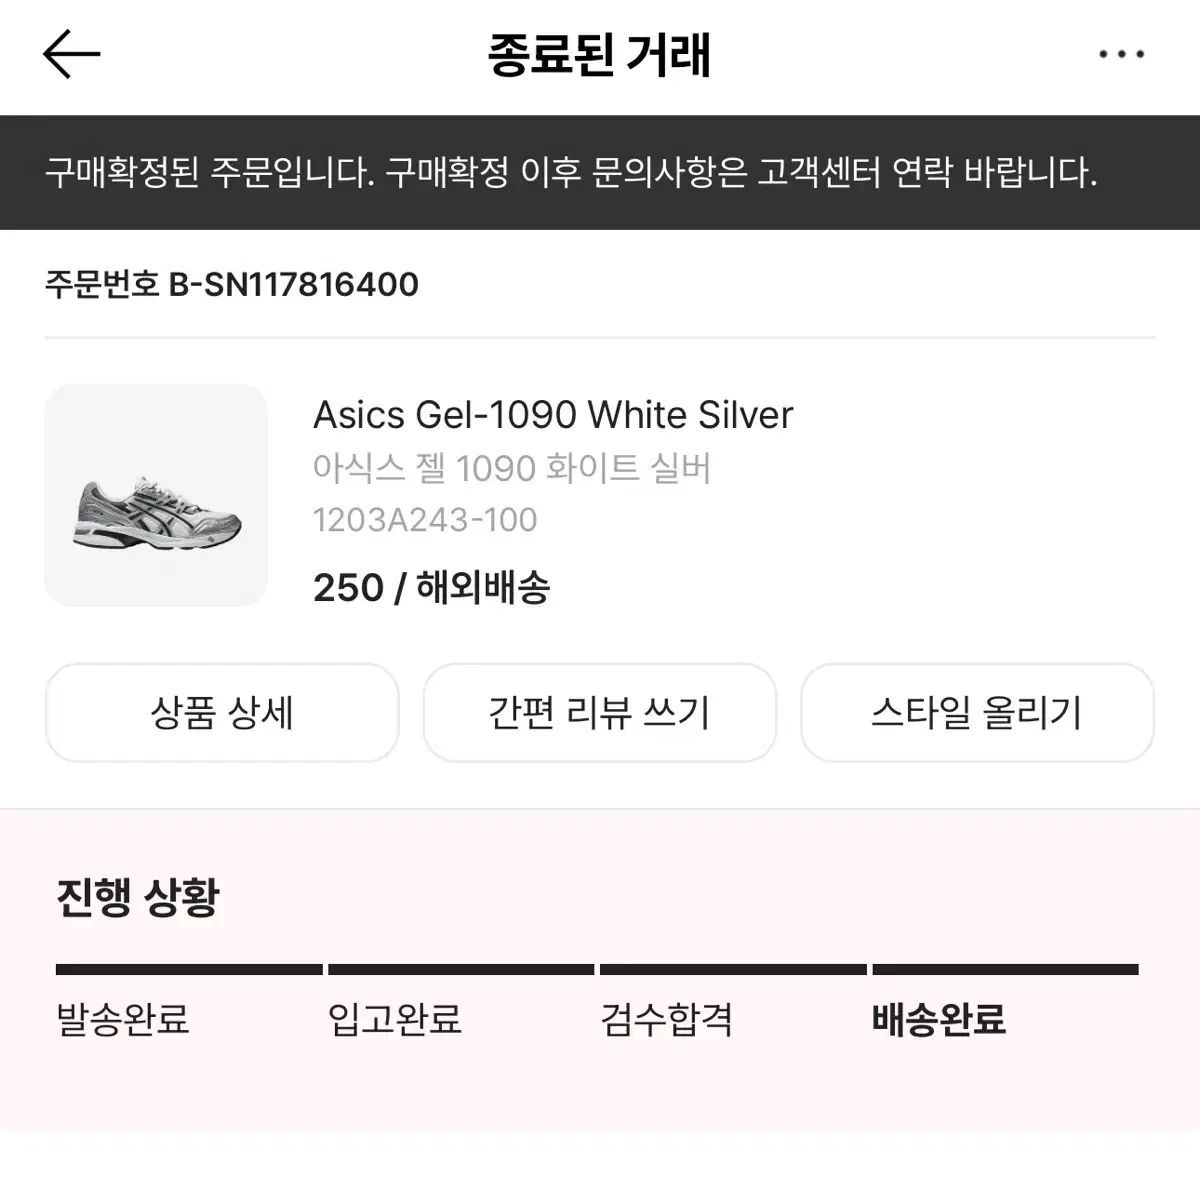Click the progress bar segment above 발송완료
Viewport: 1200px width, 1177px height.
tap(189, 969)
